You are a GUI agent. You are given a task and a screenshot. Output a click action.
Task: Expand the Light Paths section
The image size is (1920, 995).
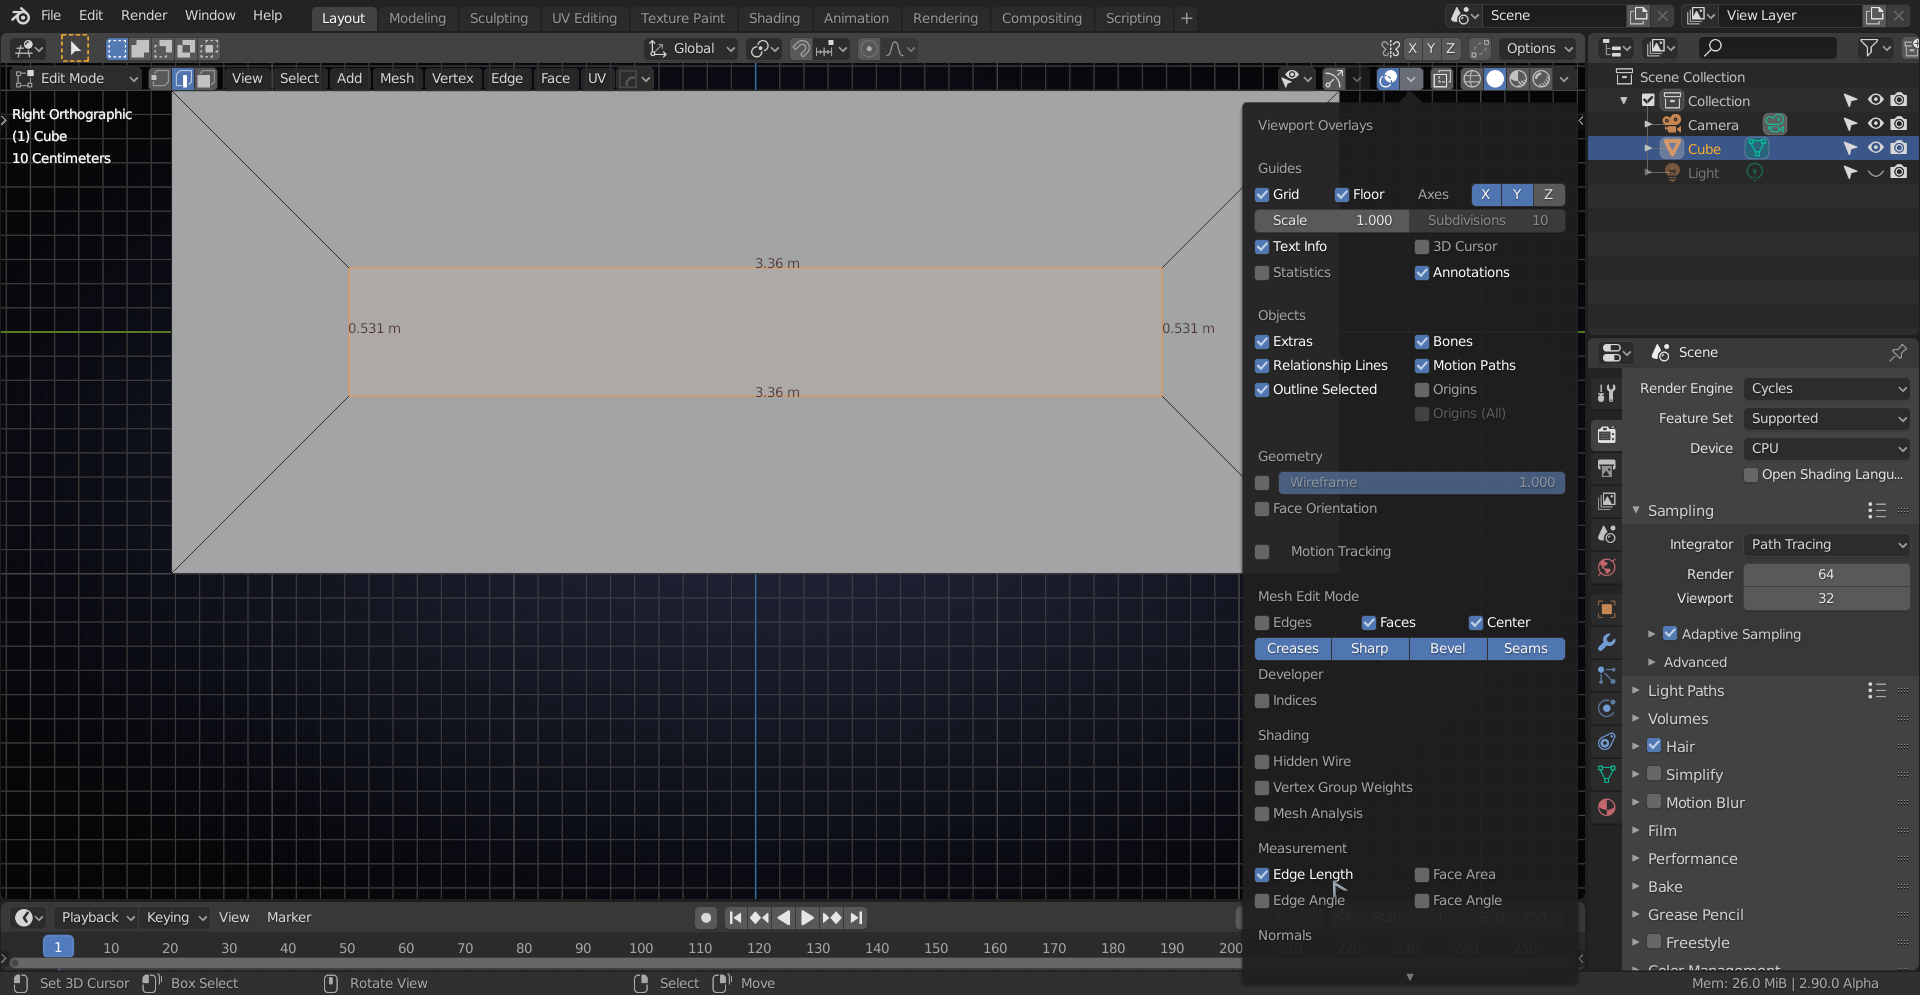click(x=1690, y=690)
